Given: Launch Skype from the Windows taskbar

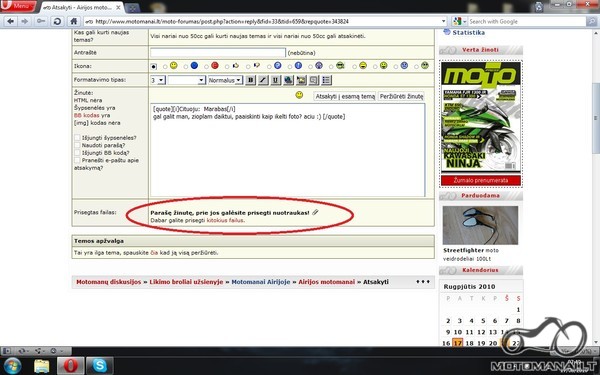Looking at the screenshot, I should pos(99,365).
